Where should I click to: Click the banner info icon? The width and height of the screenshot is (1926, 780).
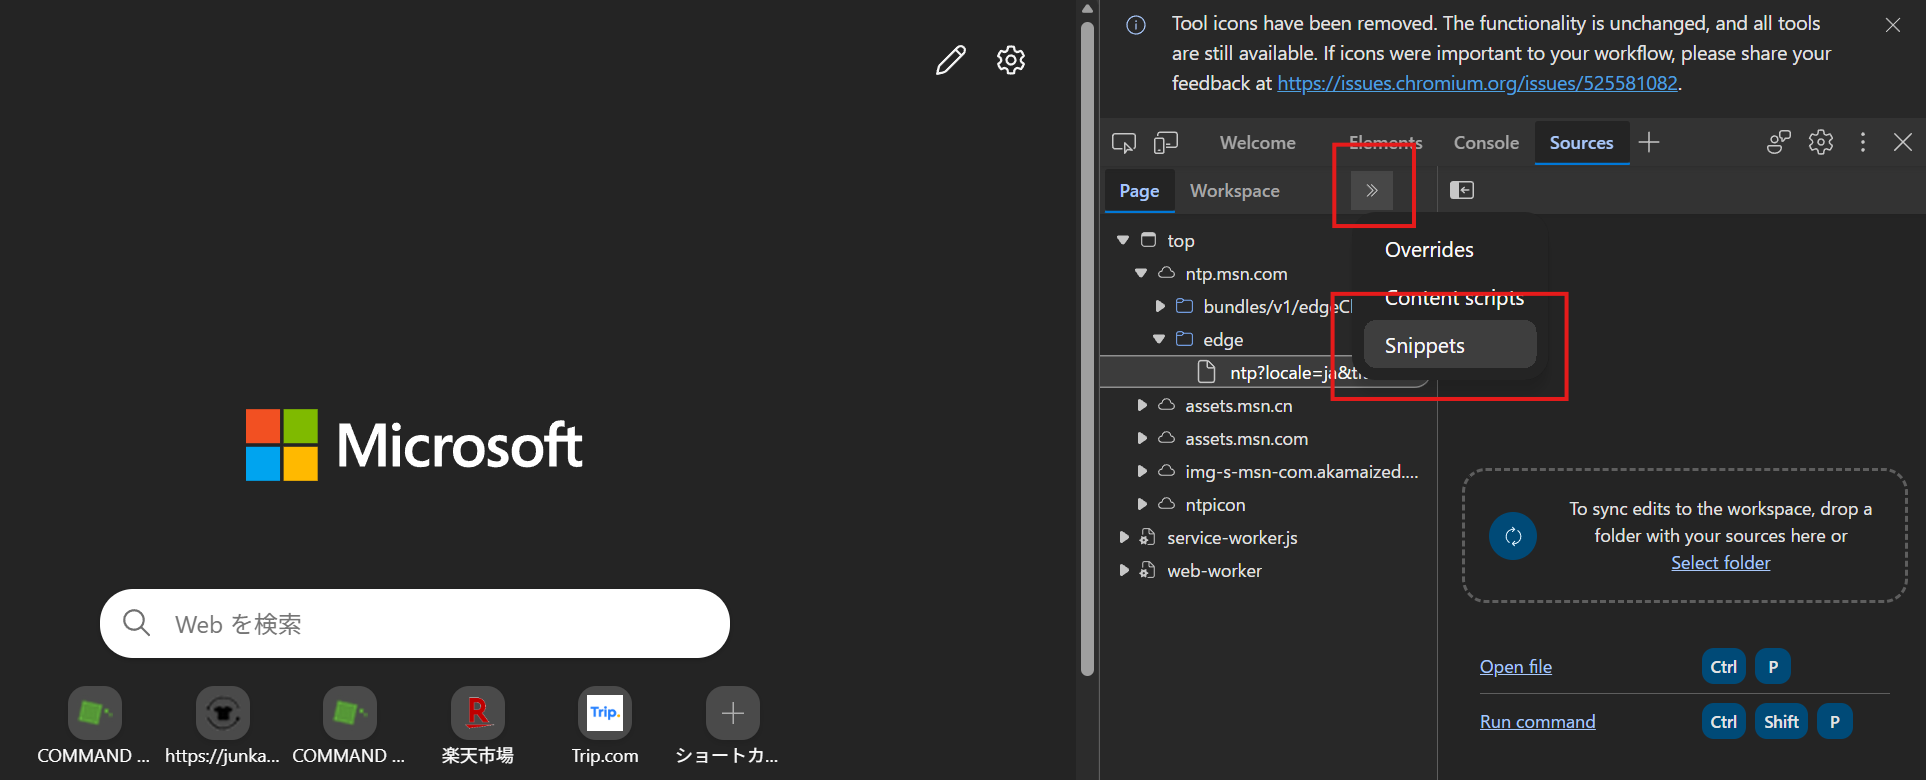point(1136,25)
